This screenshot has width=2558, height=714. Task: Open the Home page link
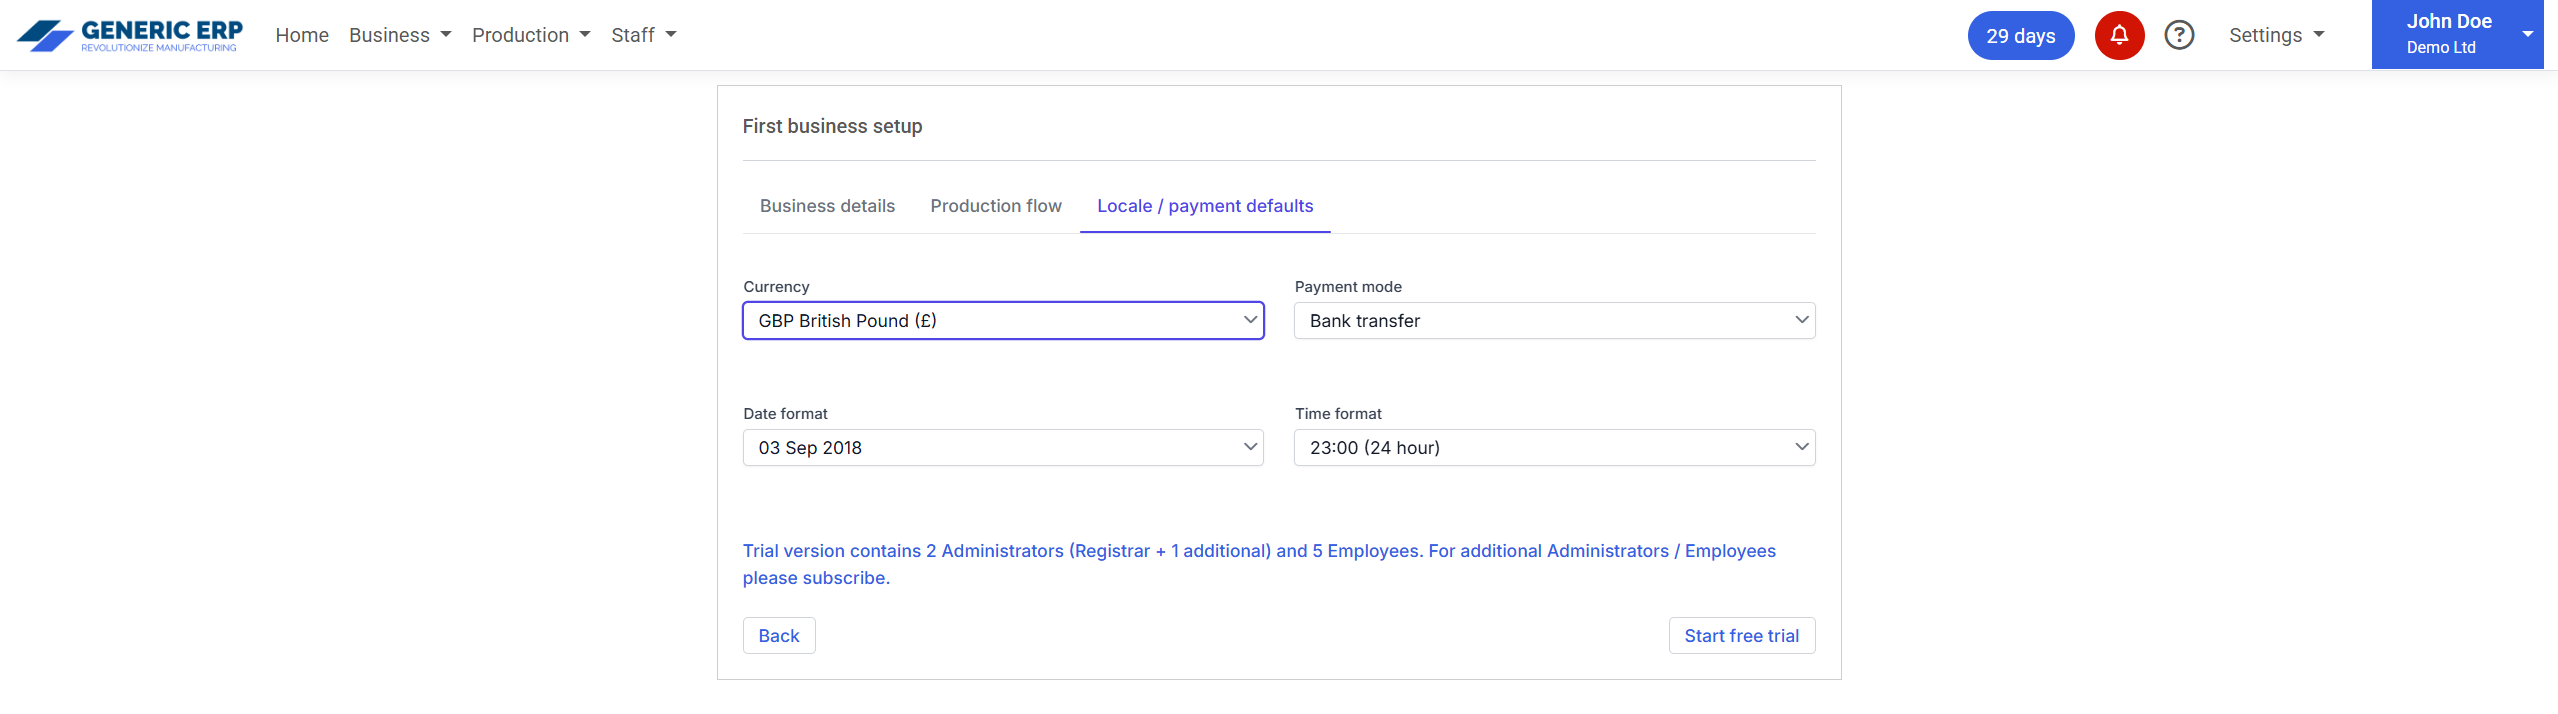302,35
